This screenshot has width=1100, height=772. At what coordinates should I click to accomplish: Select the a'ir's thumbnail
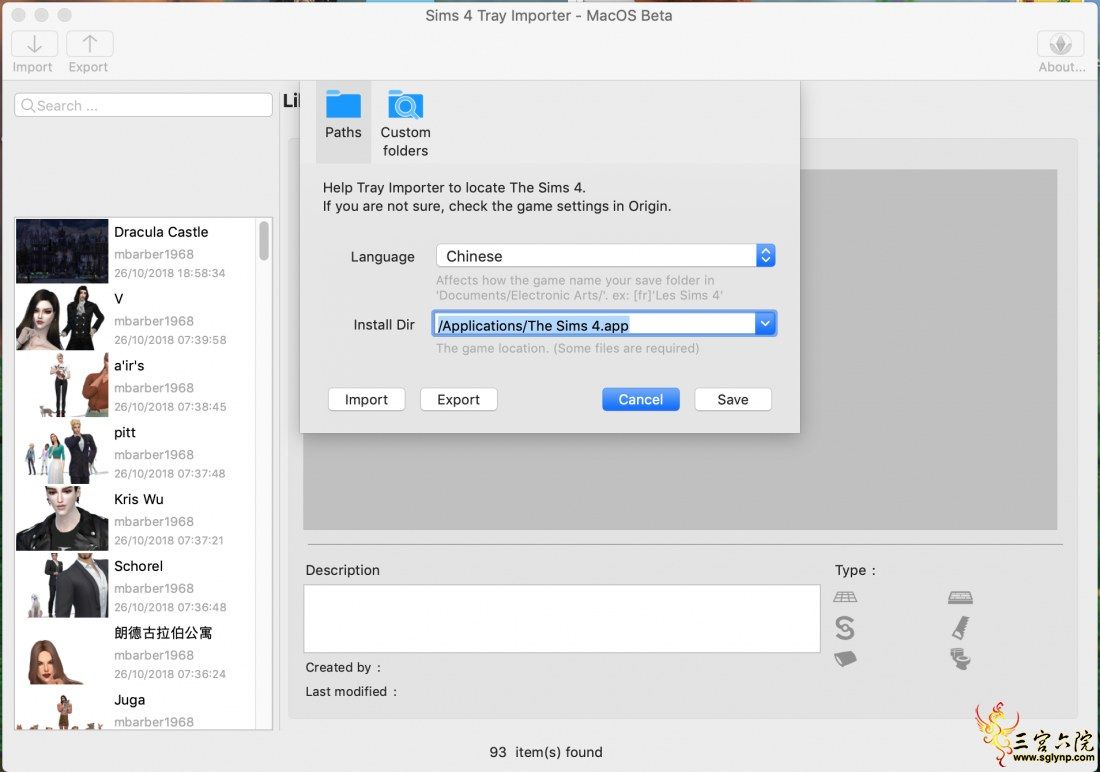[x=62, y=385]
